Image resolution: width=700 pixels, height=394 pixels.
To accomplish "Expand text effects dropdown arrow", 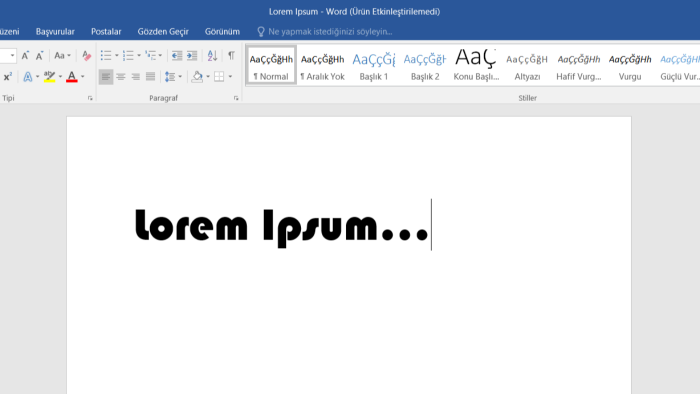I will 38,77.
